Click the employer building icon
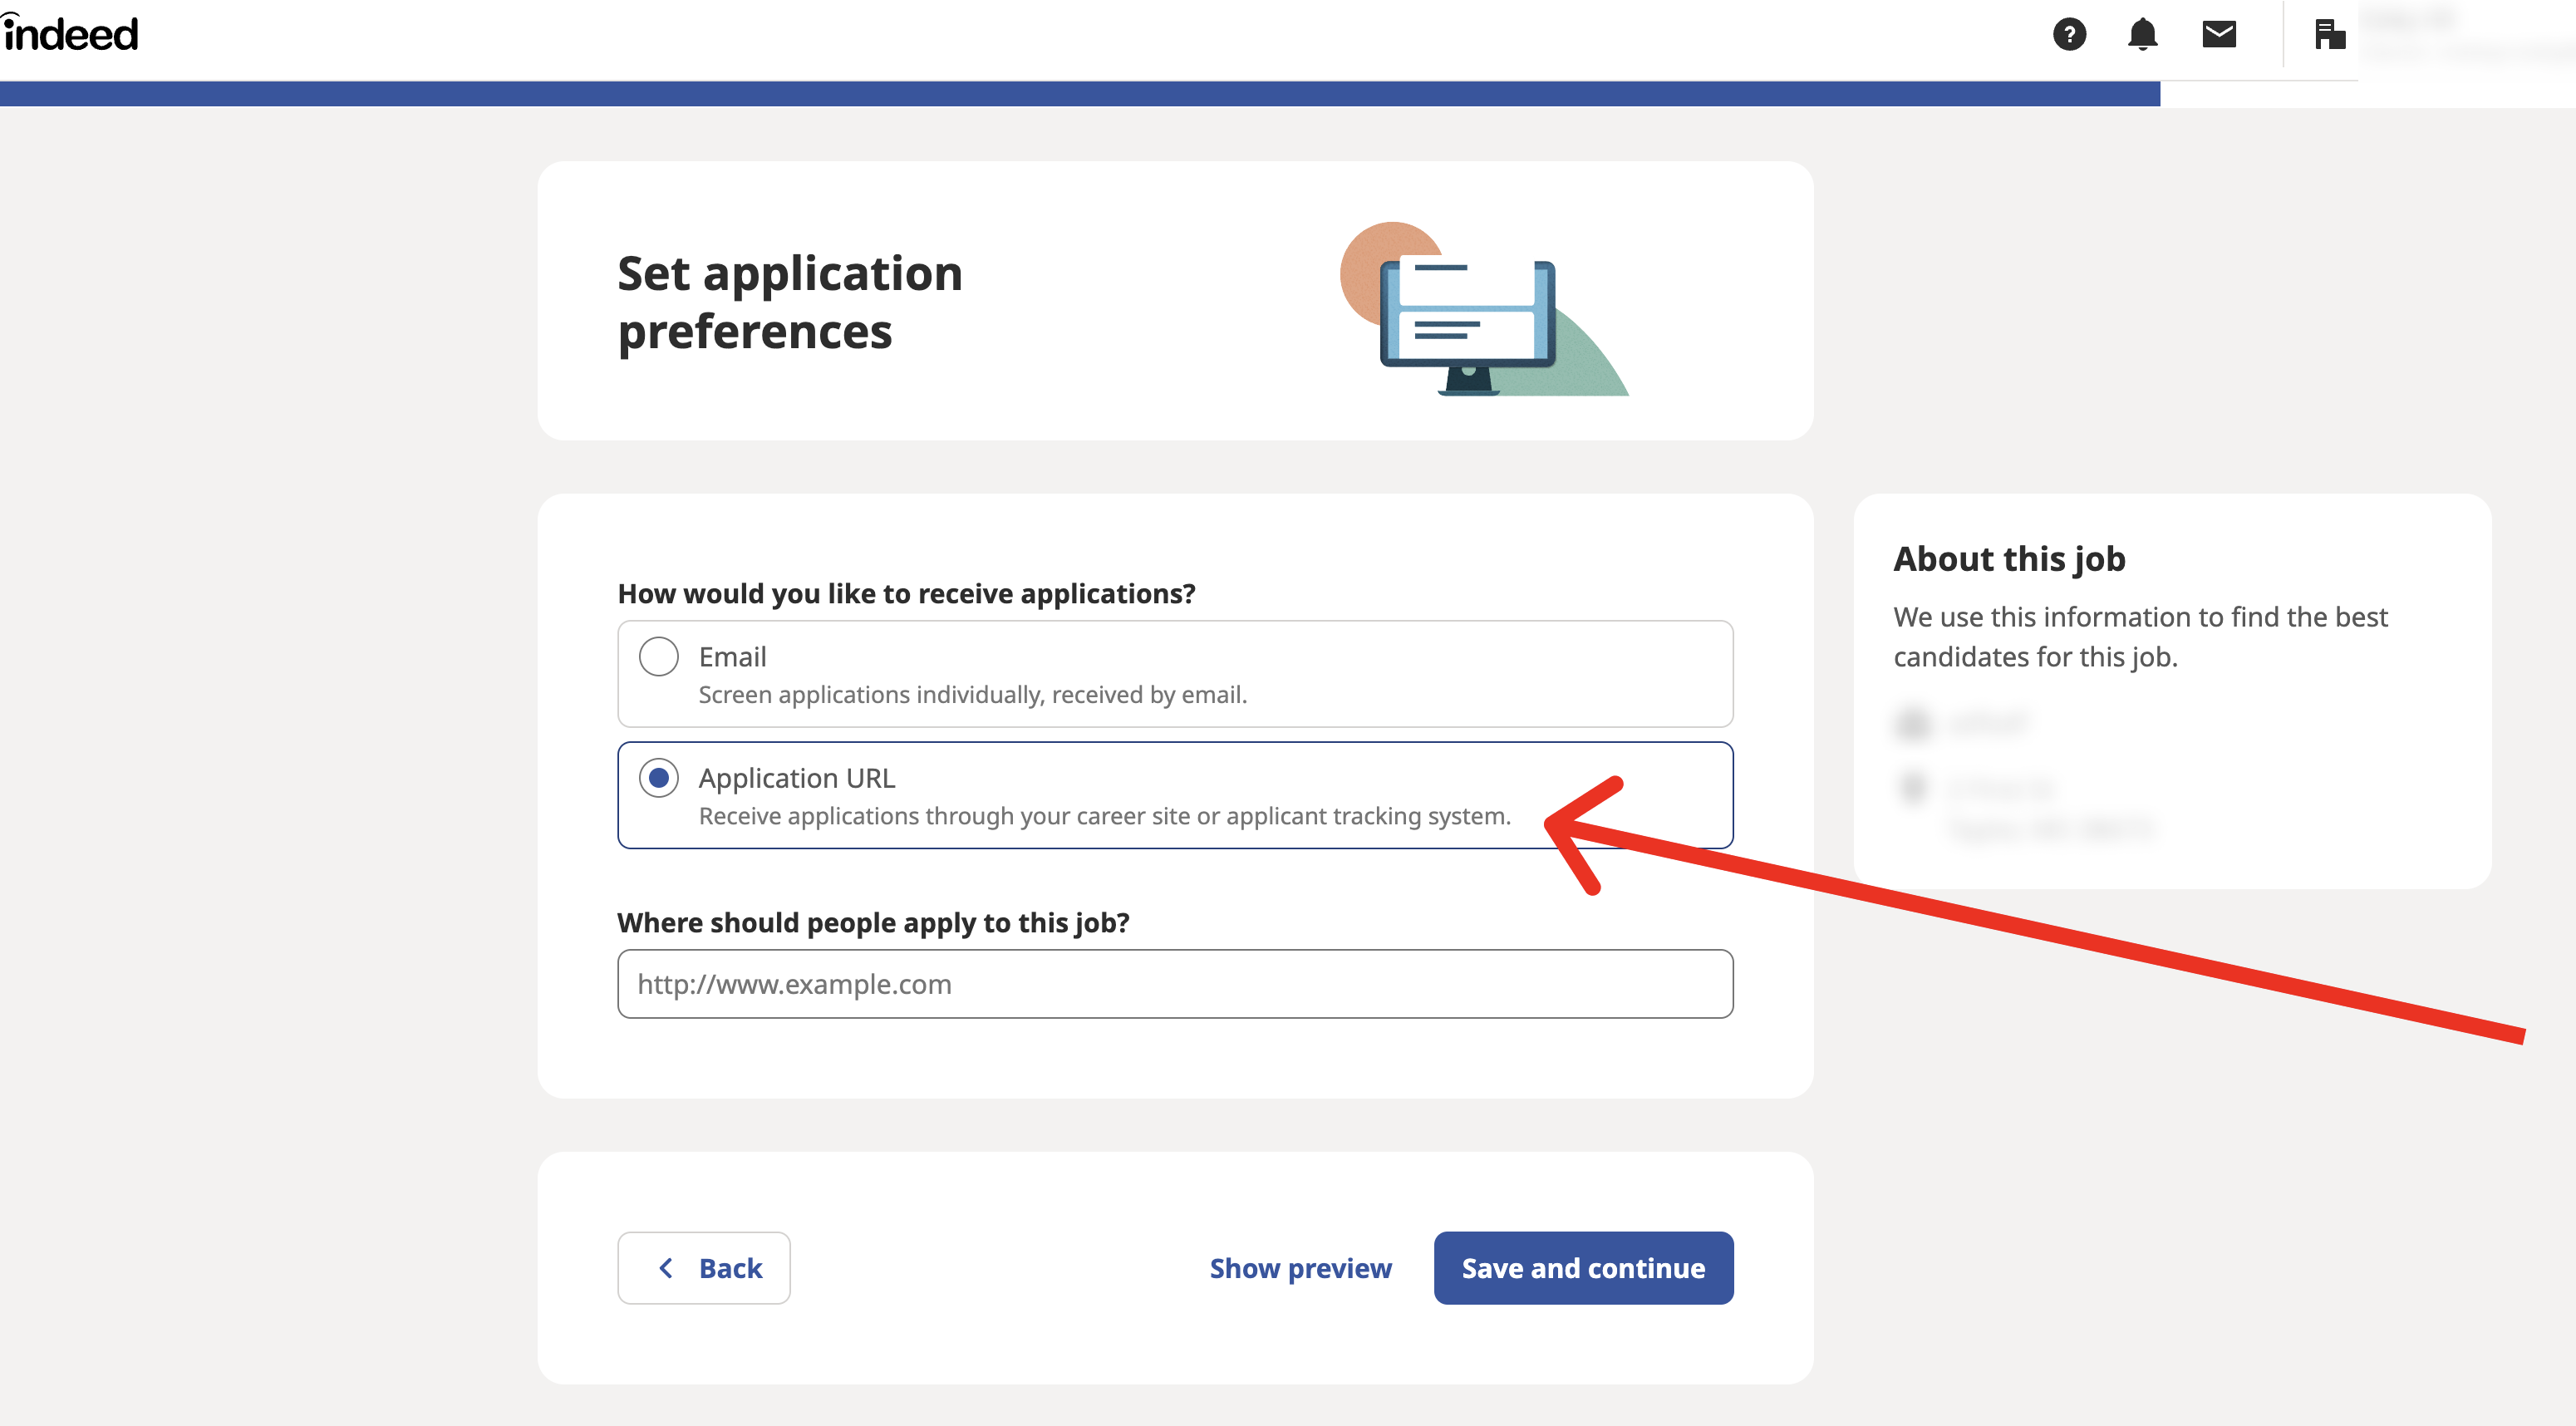This screenshot has width=2576, height=1426. 2330,34
